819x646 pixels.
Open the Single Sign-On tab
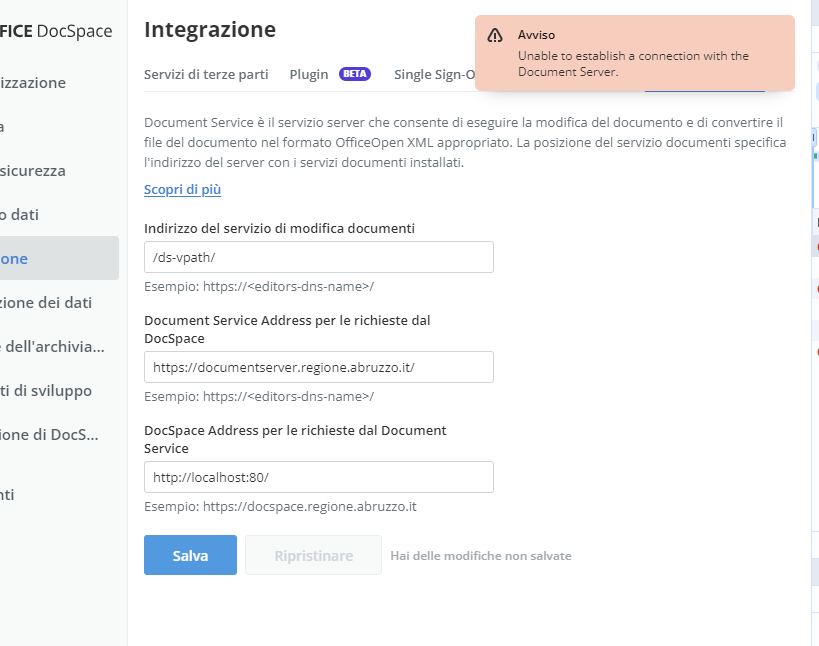click(x=435, y=74)
